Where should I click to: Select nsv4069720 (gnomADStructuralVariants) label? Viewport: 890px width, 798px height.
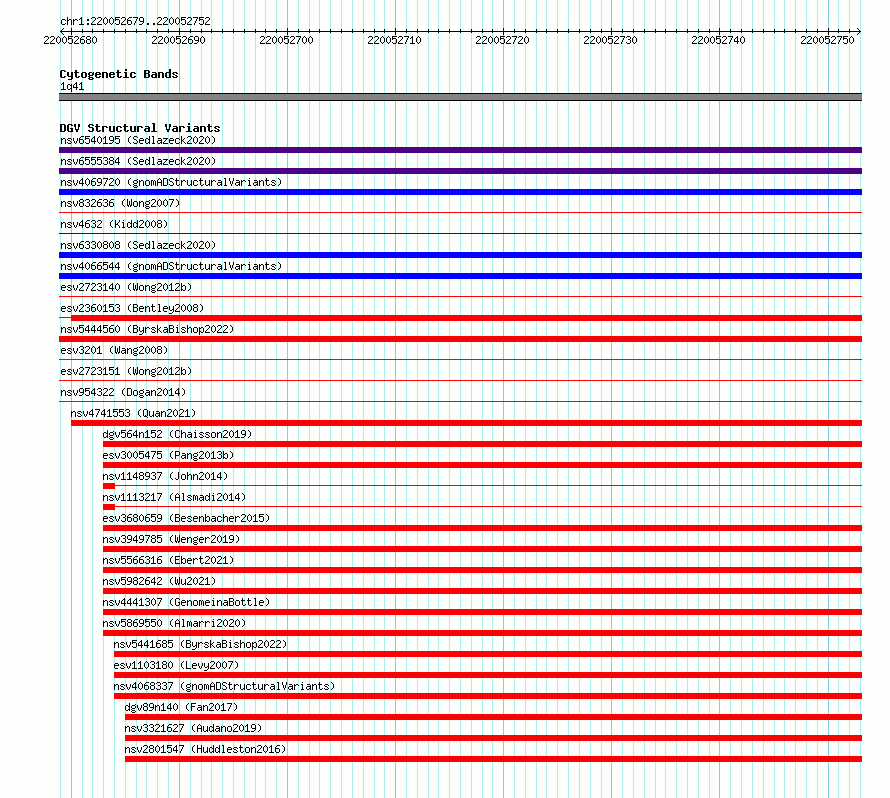pos(171,182)
